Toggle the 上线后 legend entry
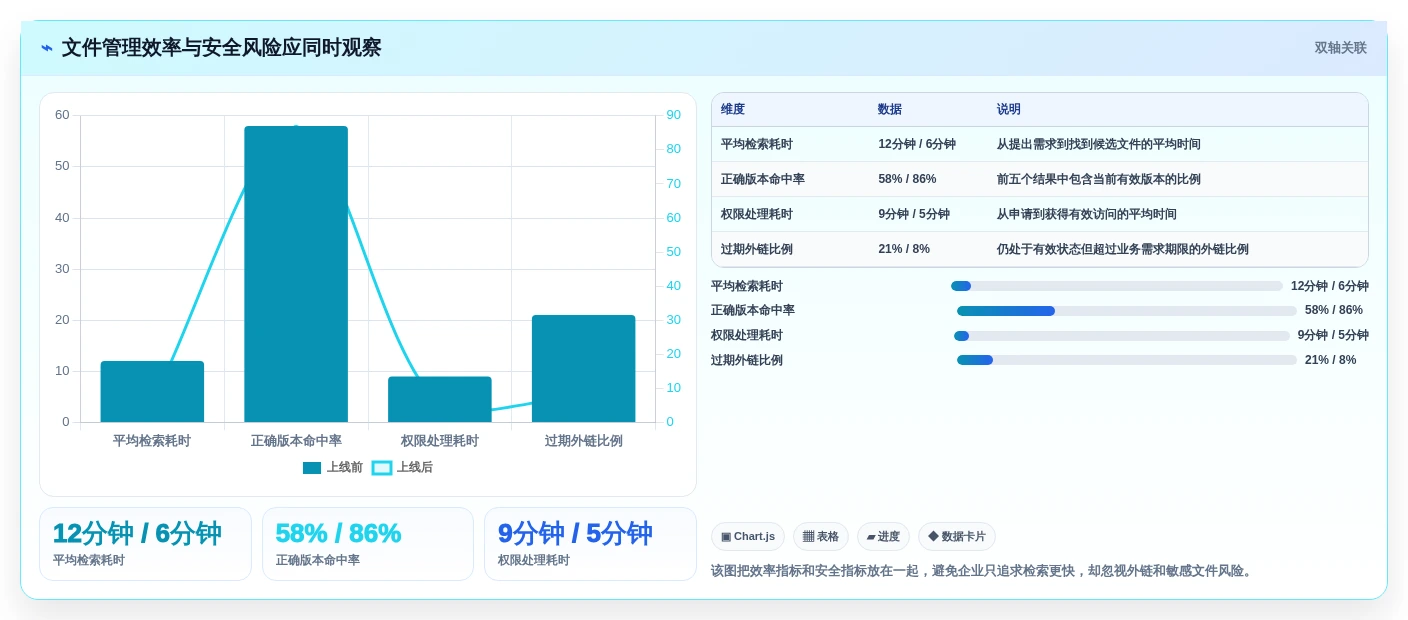Image resolution: width=1408 pixels, height=620 pixels. (403, 467)
